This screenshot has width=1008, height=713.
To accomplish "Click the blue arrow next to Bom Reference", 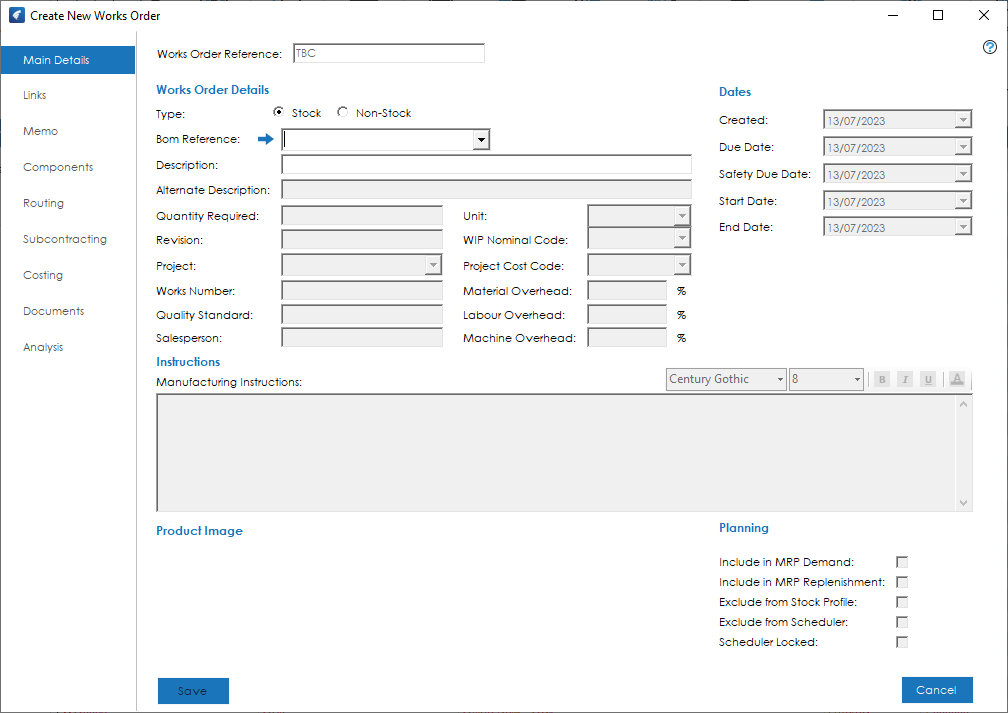I will click(x=266, y=139).
